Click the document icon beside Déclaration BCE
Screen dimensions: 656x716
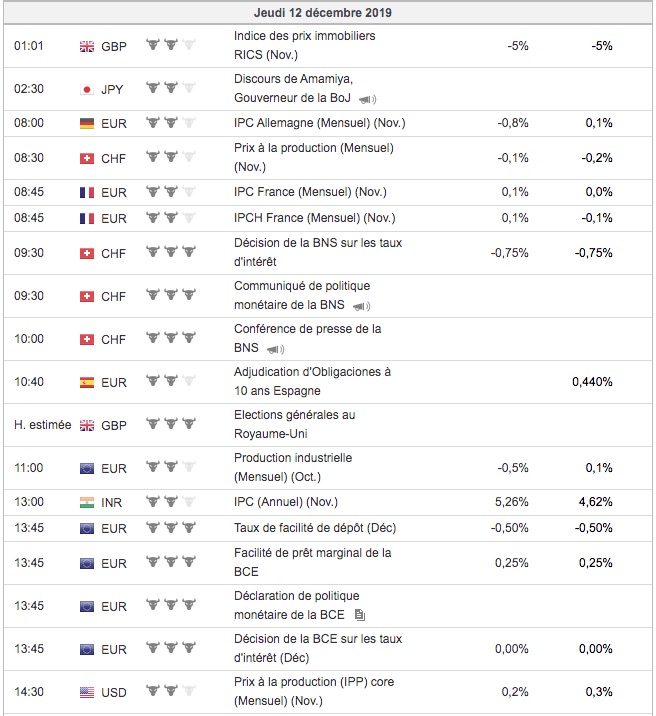[x=360, y=615]
